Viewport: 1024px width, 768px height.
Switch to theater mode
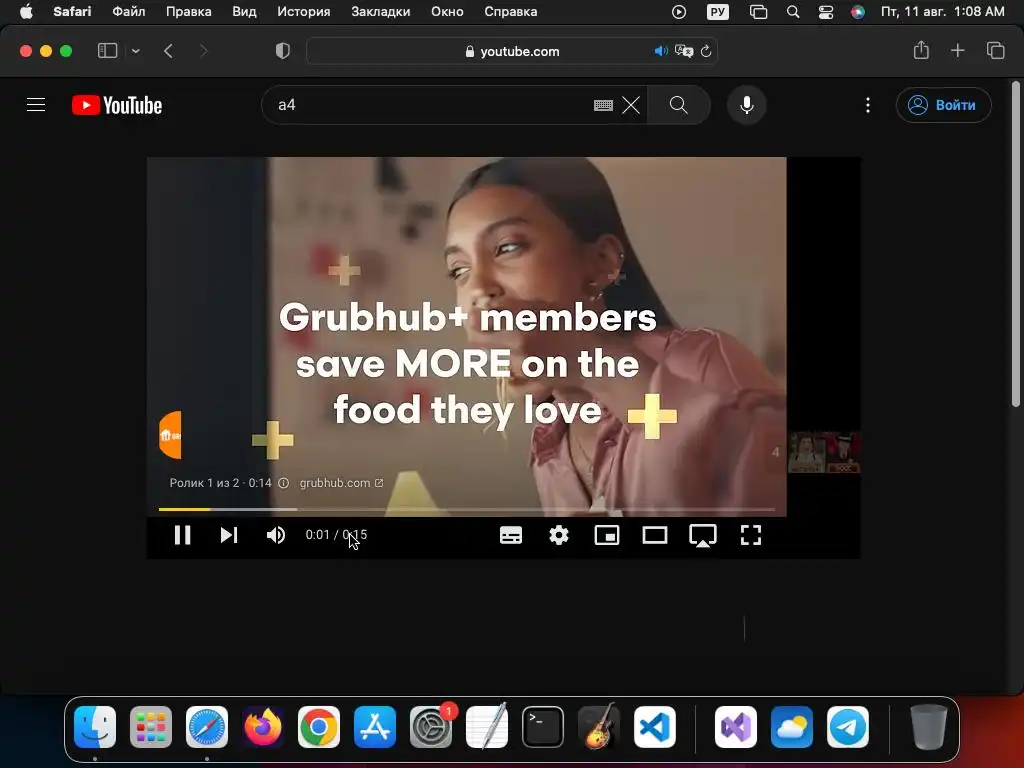pyautogui.click(x=654, y=536)
